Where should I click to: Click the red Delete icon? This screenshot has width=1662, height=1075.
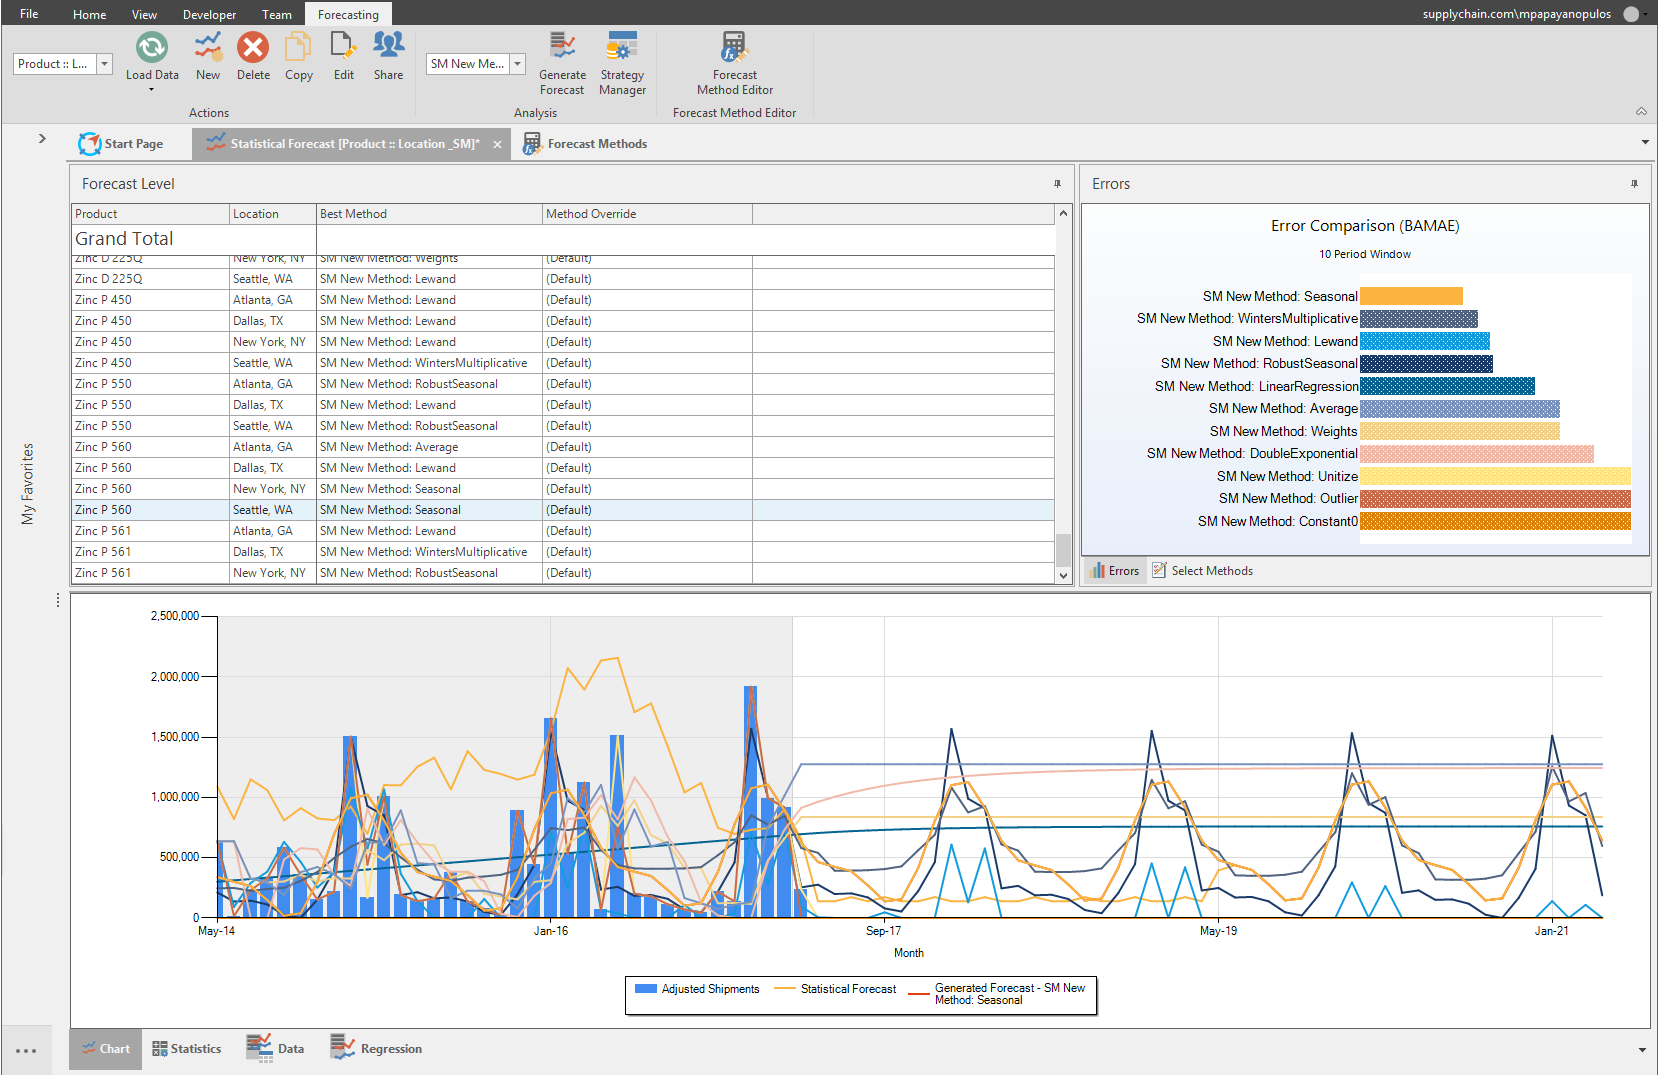(x=253, y=47)
